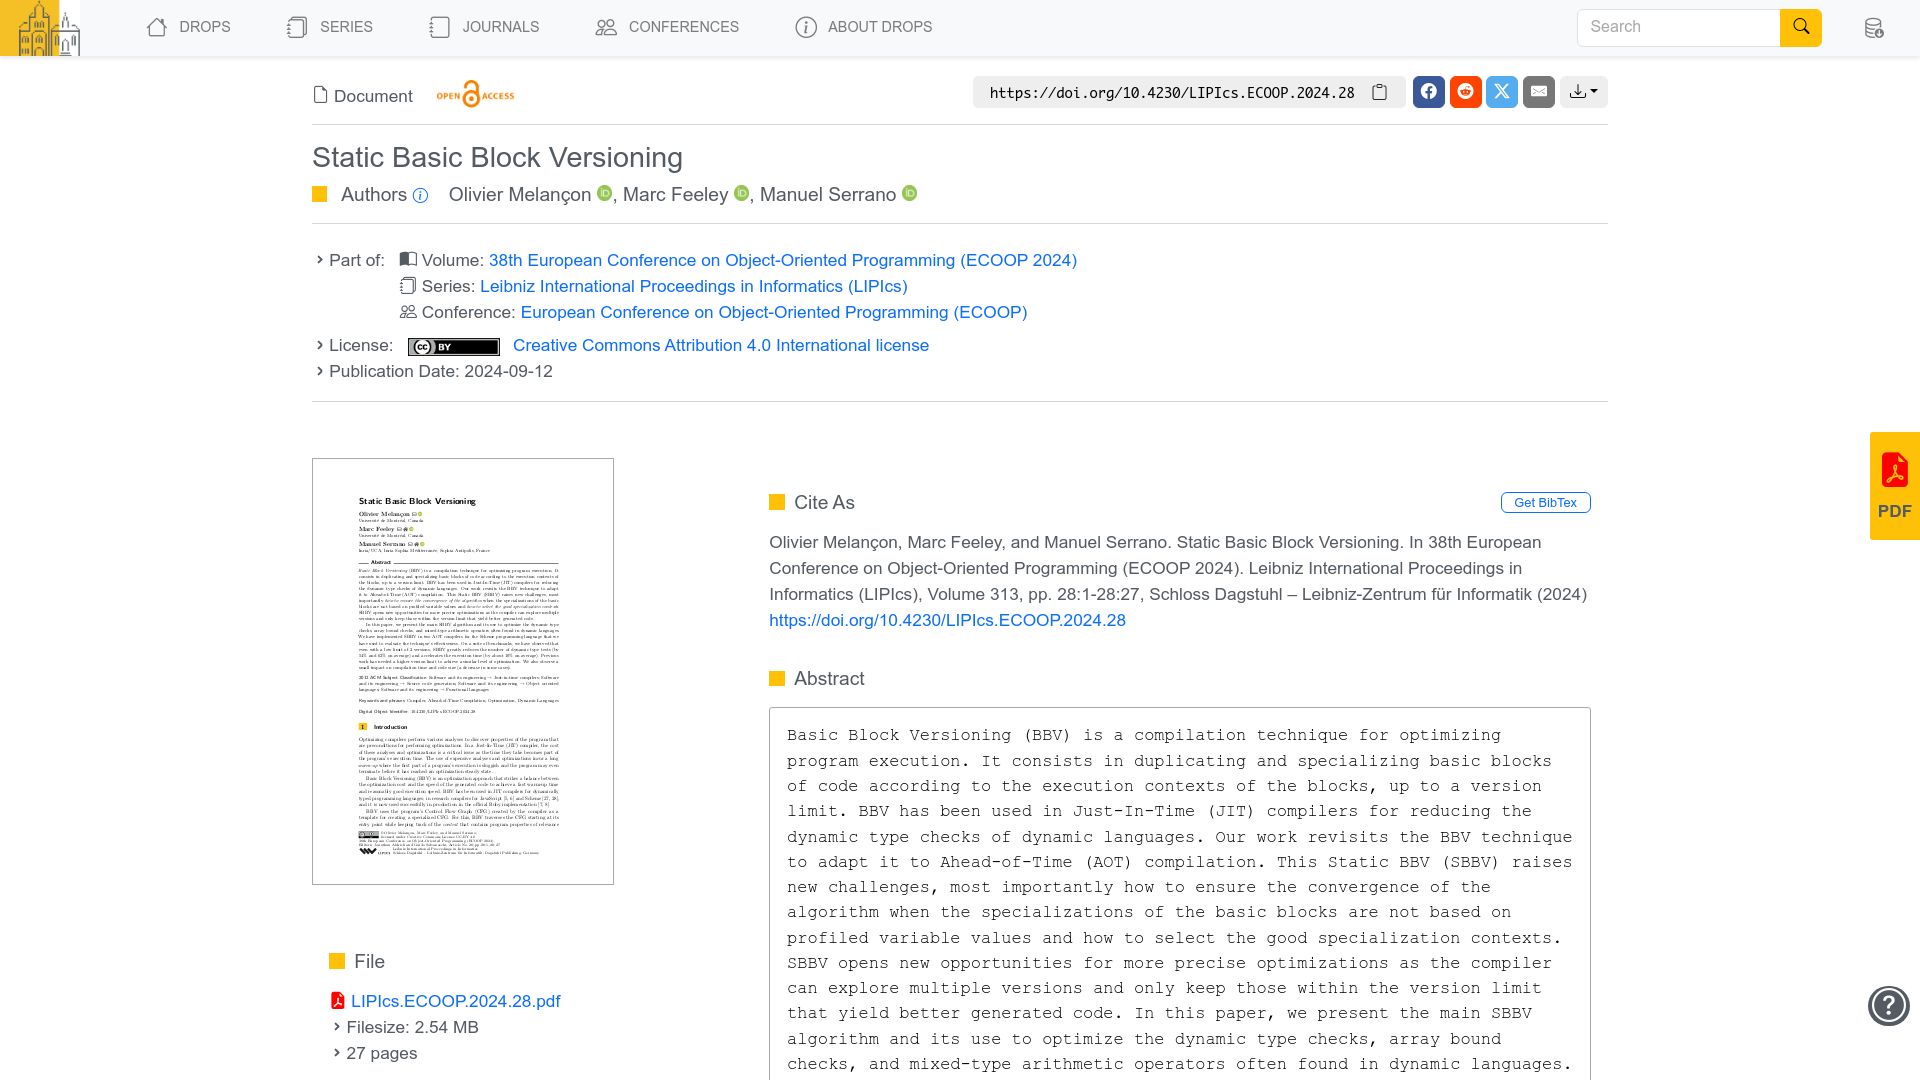Open the yellow PDF side tab

pos(1894,486)
